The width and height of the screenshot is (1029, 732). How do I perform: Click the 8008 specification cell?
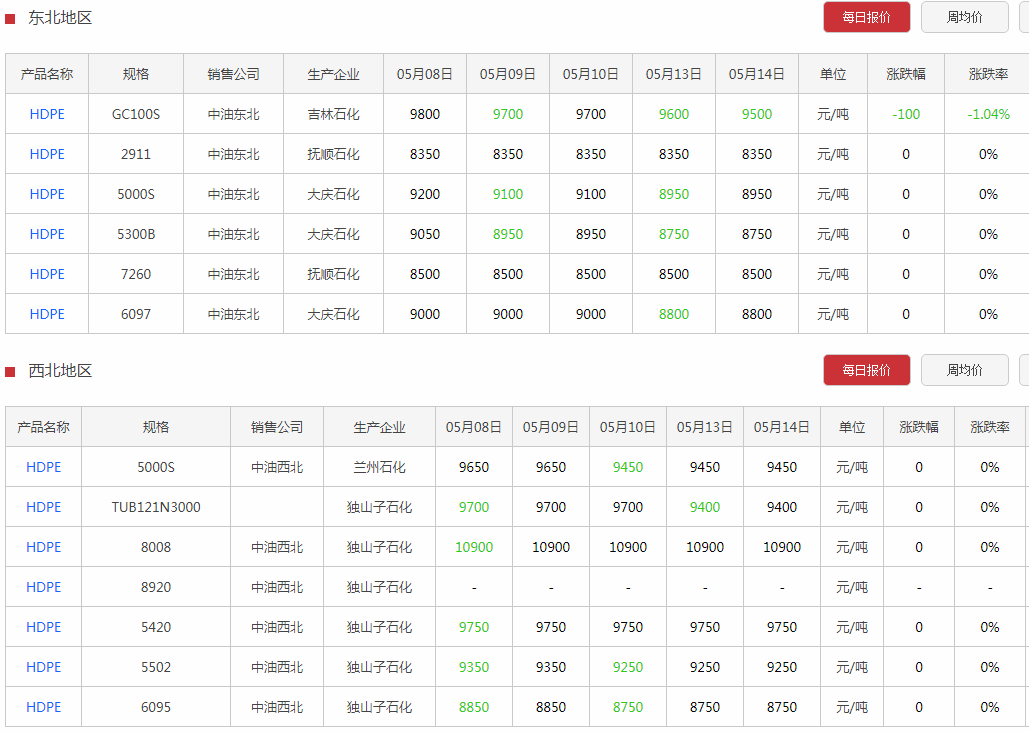pyautogui.click(x=156, y=548)
